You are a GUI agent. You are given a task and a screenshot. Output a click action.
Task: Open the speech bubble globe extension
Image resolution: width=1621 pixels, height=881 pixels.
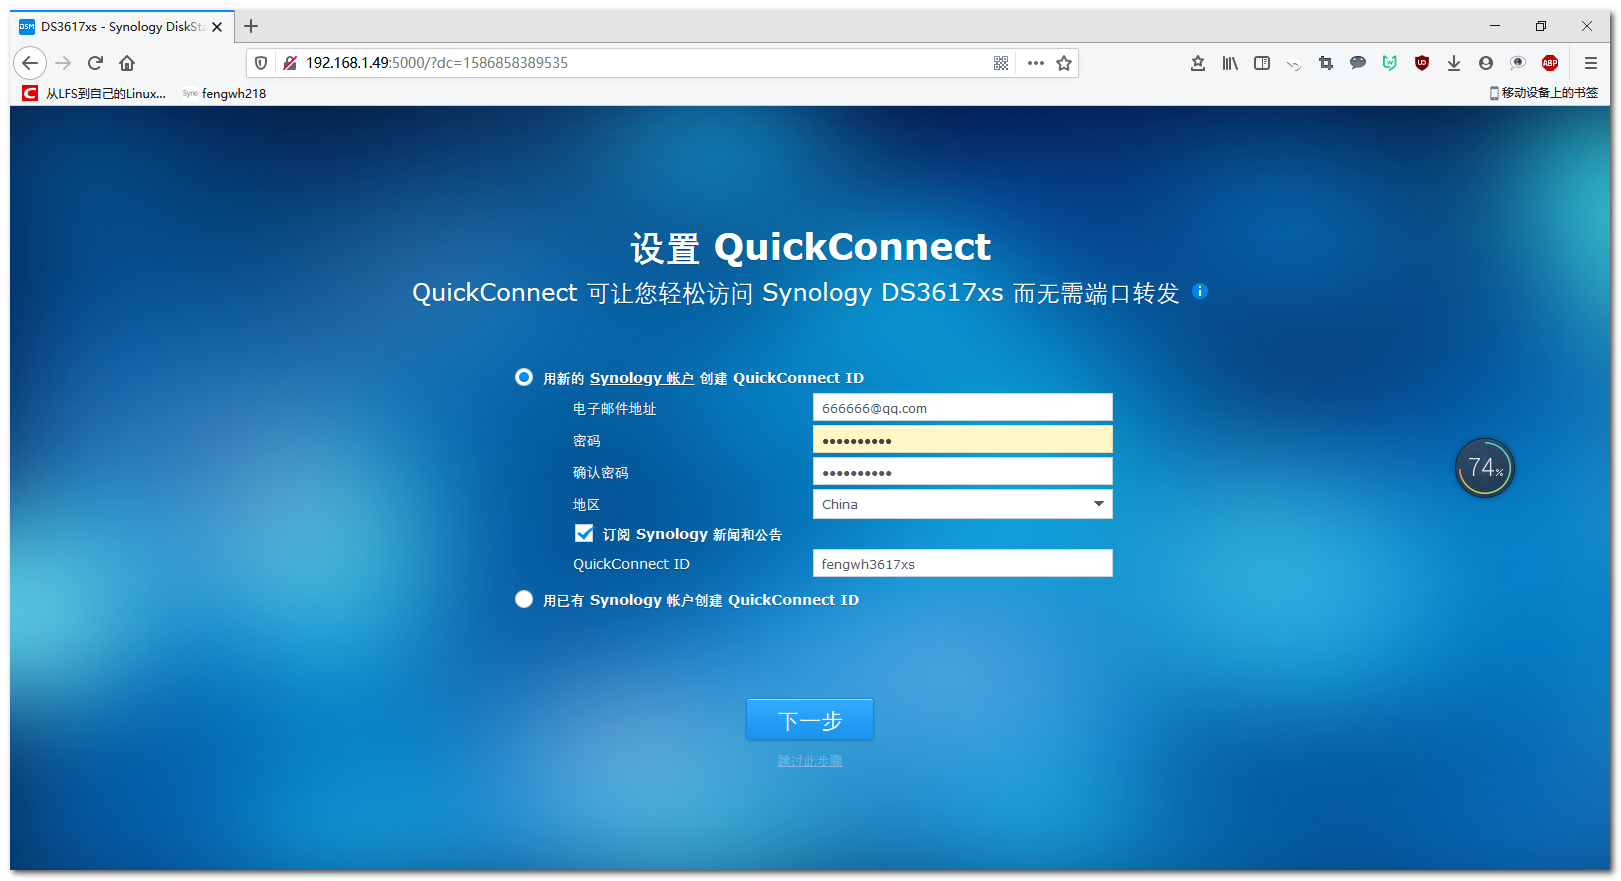[1518, 63]
